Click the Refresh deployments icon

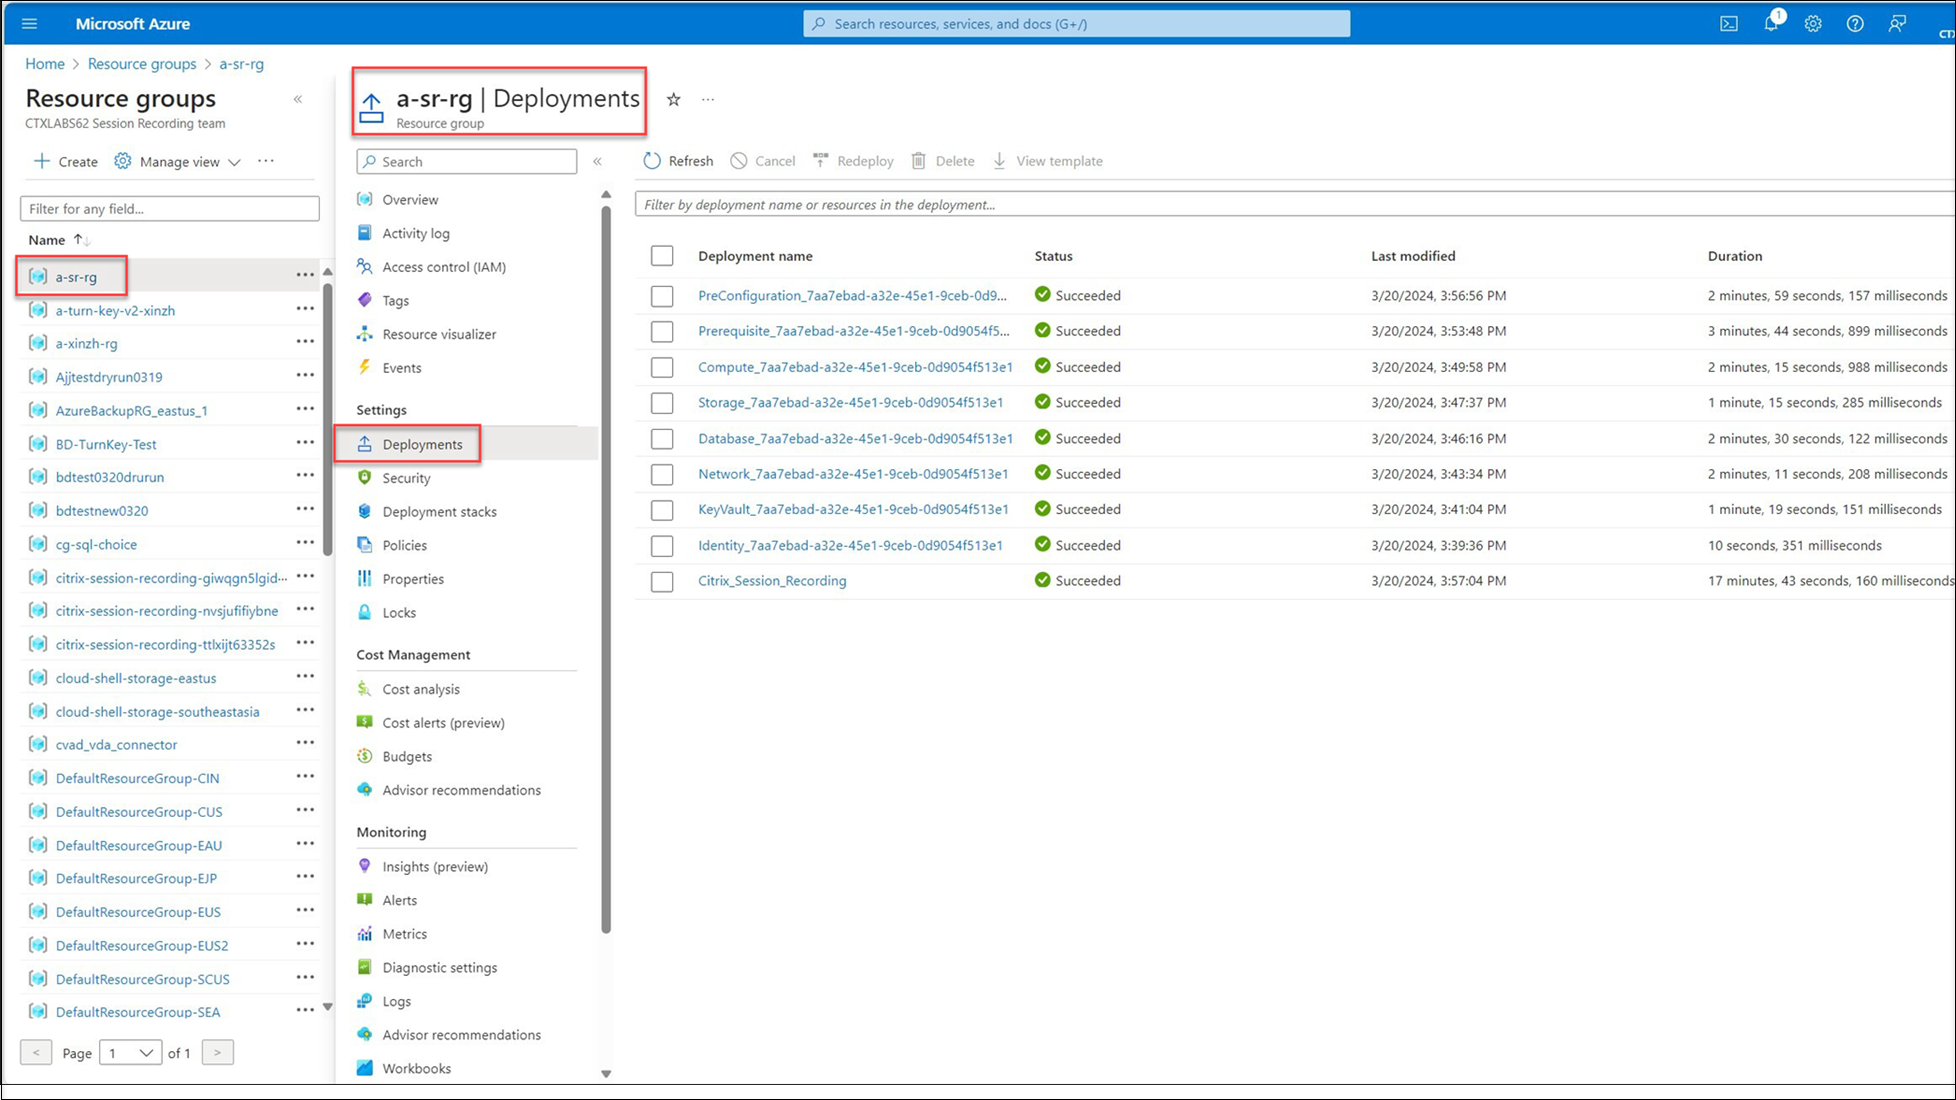[x=652, y=161]
